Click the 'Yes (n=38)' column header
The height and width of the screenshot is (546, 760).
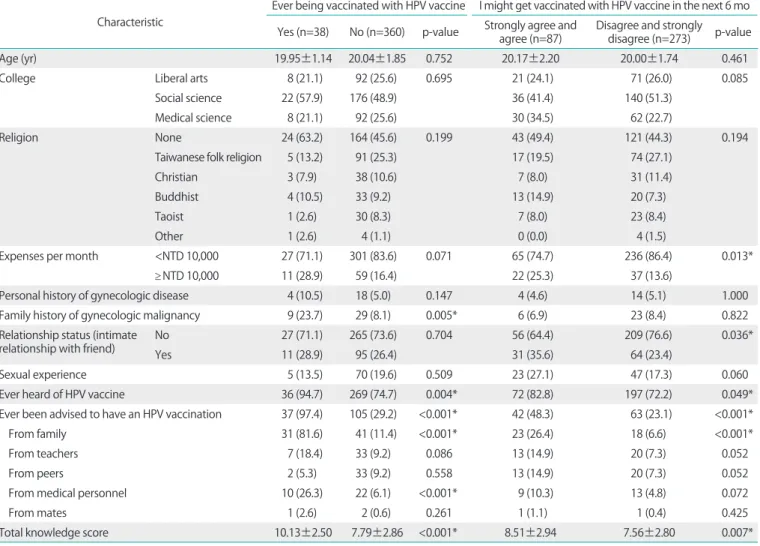pos(303,32)
